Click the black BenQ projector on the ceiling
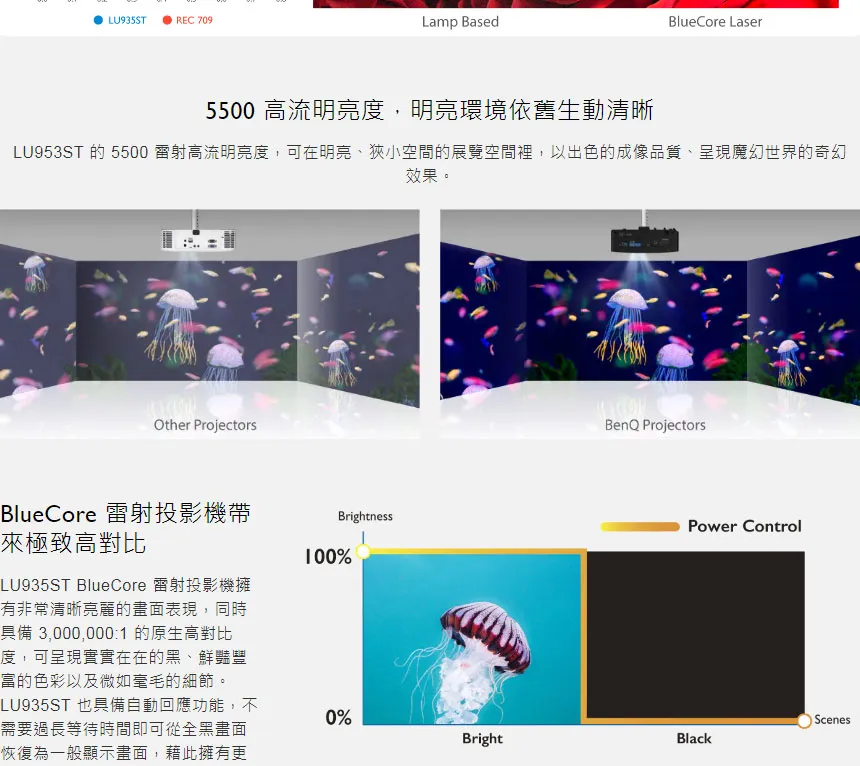This screenshot has width=860, height=766. point(644,239)
